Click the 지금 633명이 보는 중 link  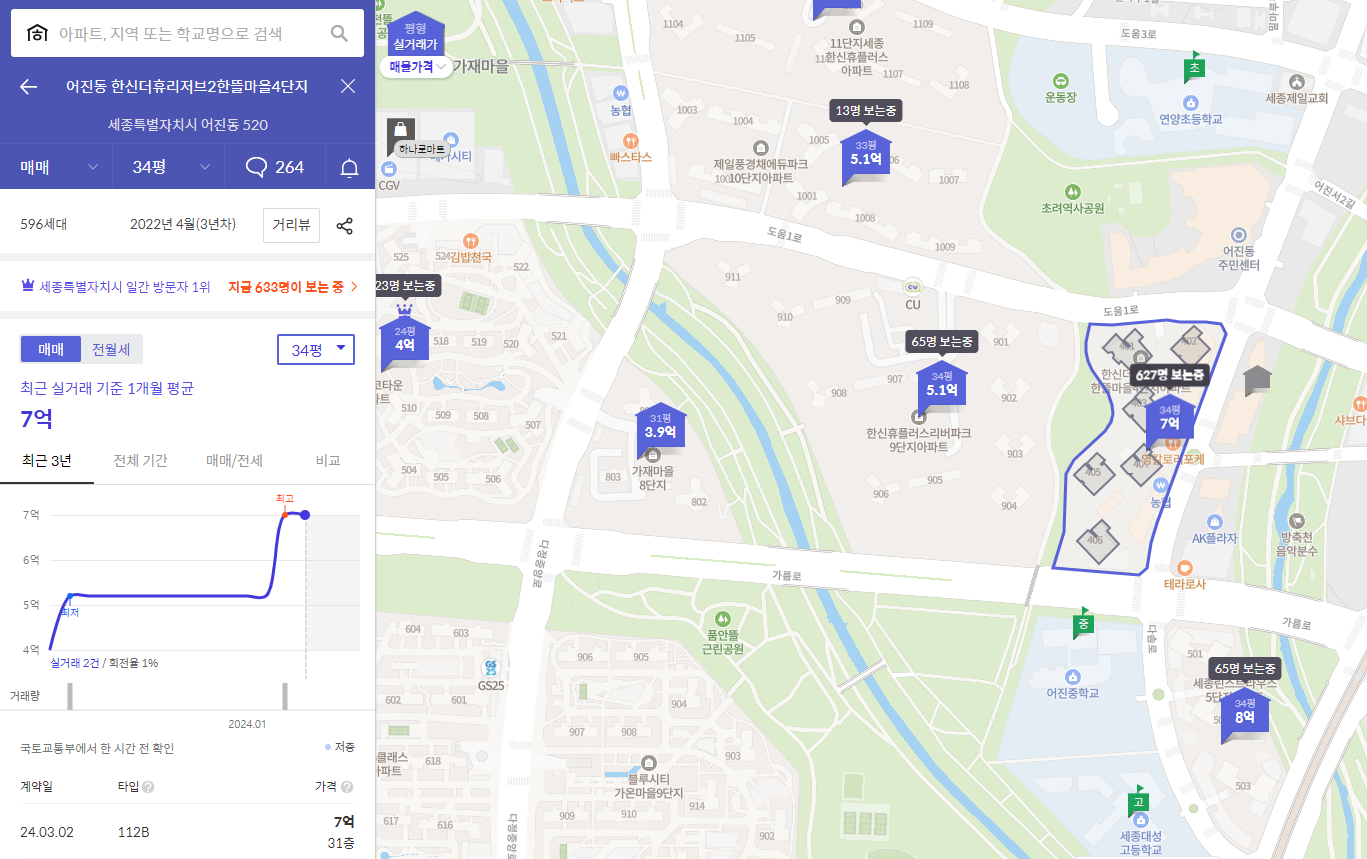[x=293, y=287]
